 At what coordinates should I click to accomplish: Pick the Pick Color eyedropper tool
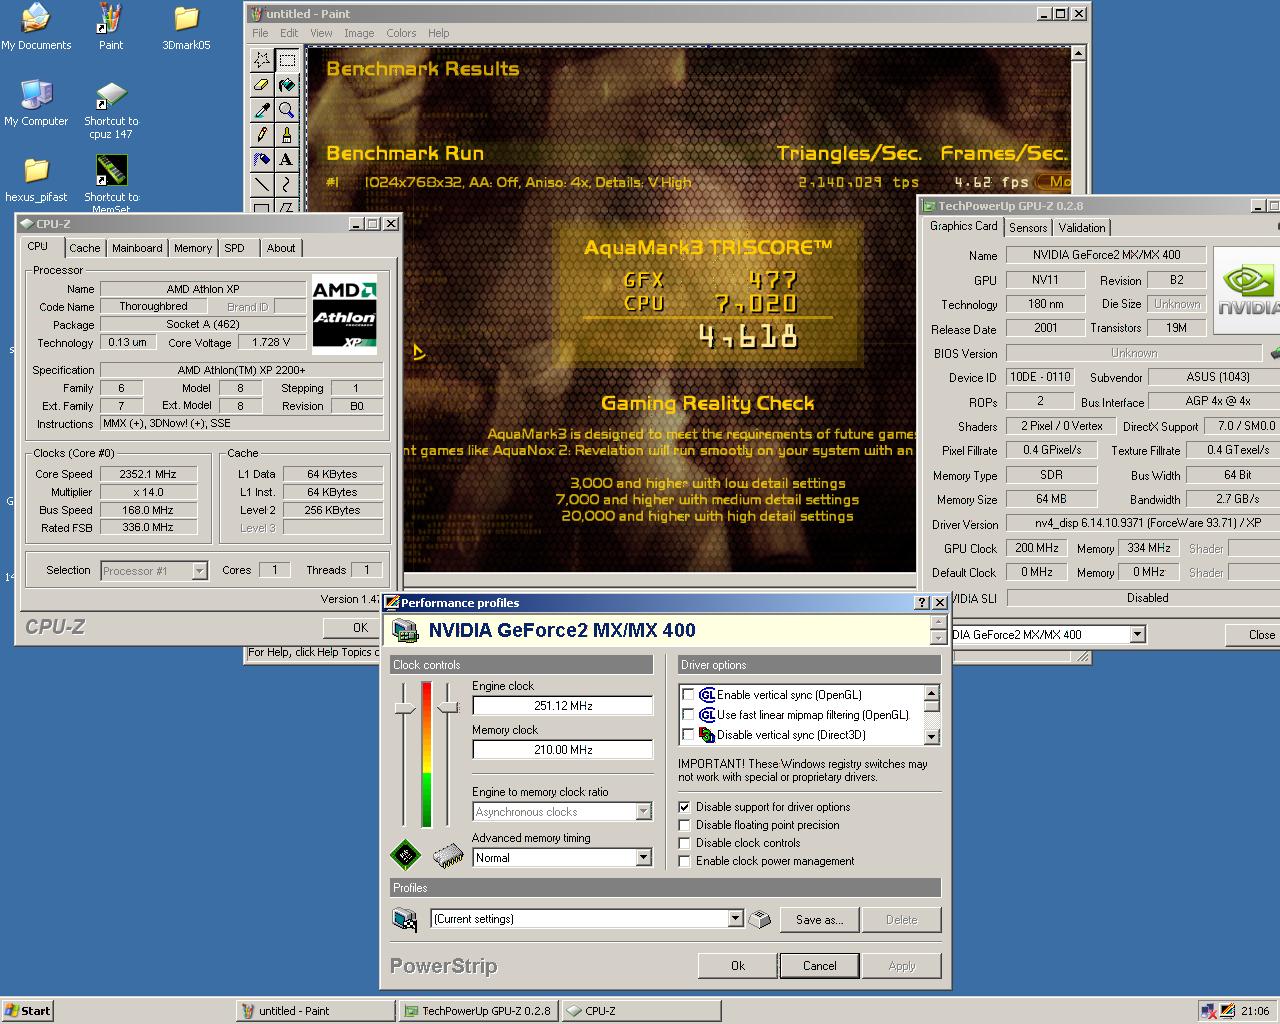click(262, 110)
